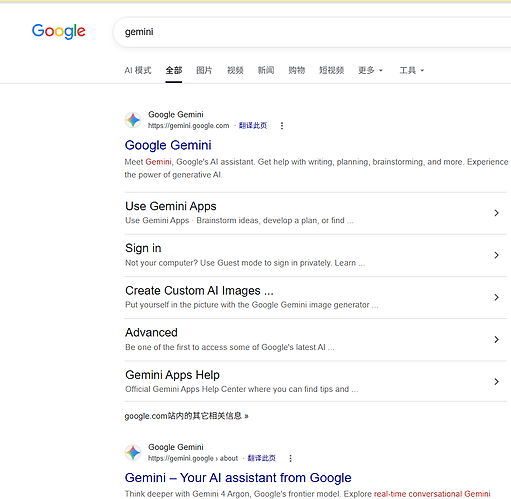Select the 全部 tab
511x499 pixels.
tap(174, 70)
